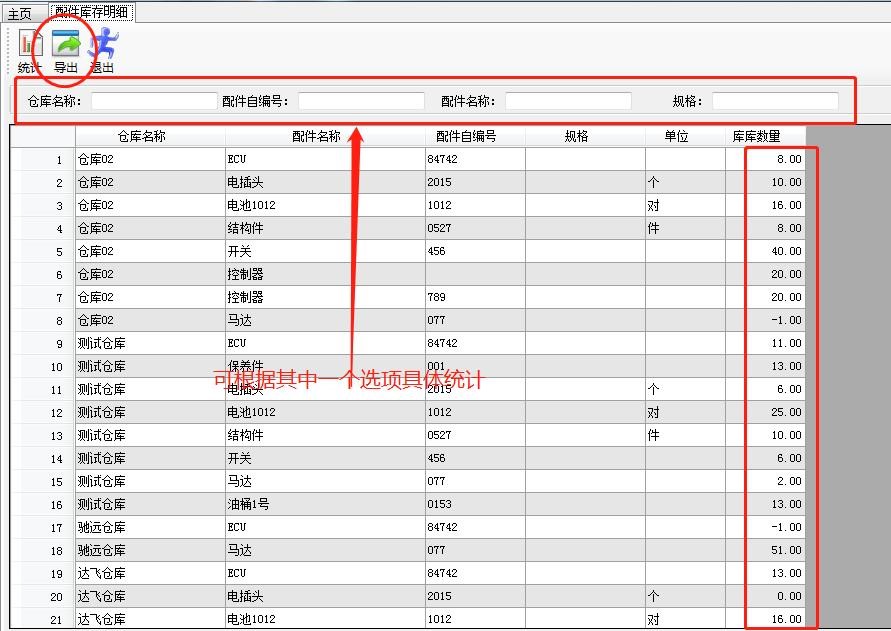This screenshot has height=631, width=891.
Task: Select code 2015 in row 2
Action: pos(475,182)
